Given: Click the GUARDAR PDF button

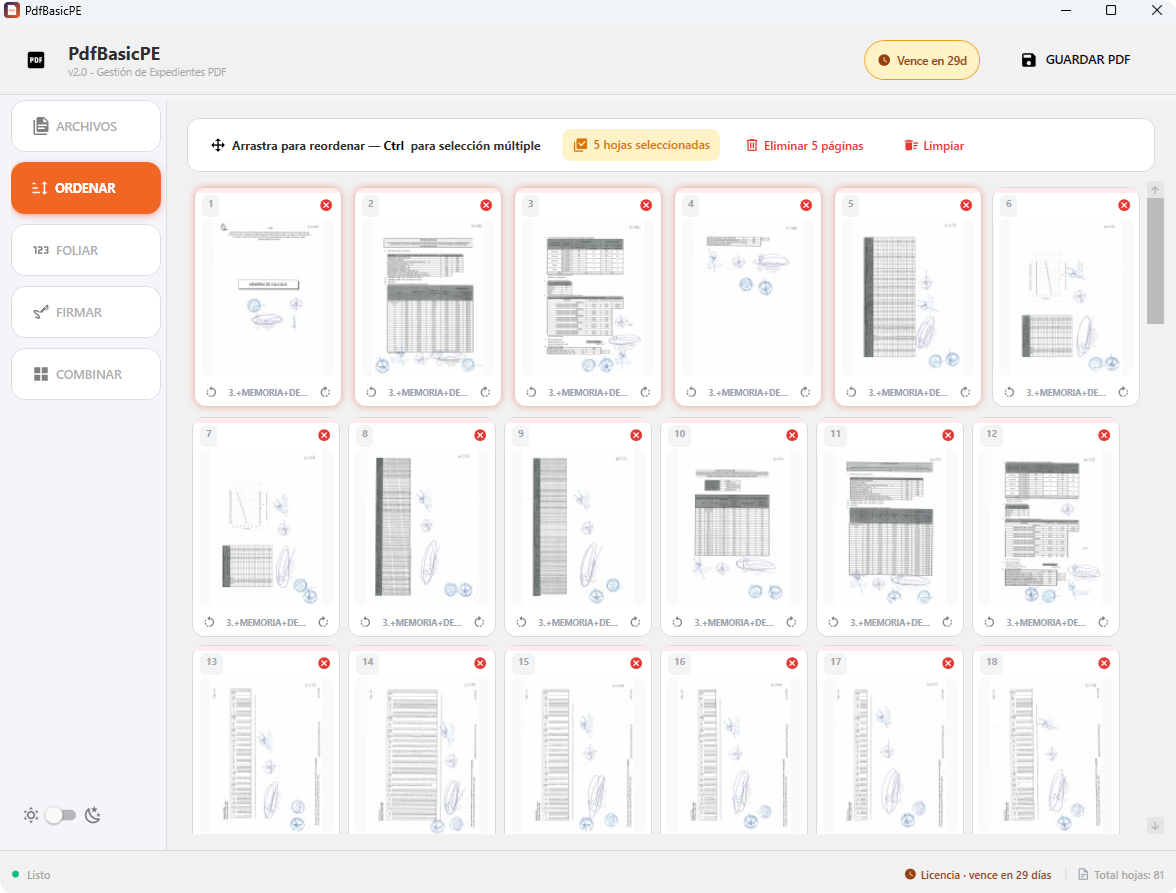Looking at the screenshot, I should coord(1076,60).
